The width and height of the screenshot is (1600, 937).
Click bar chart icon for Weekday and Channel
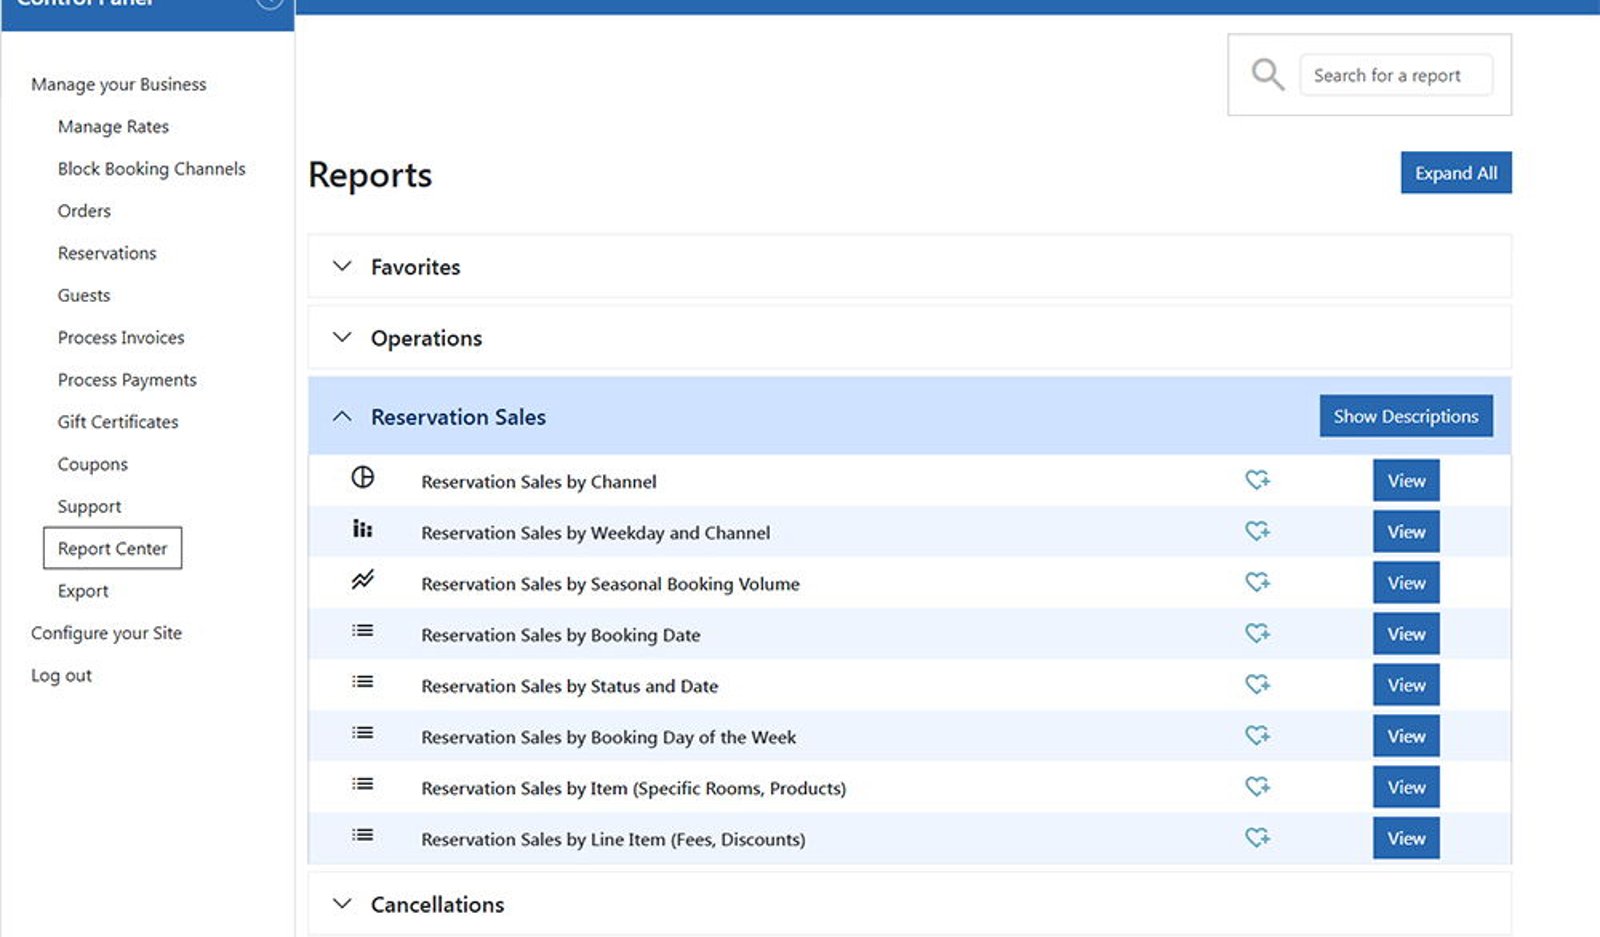pos(362,529)
